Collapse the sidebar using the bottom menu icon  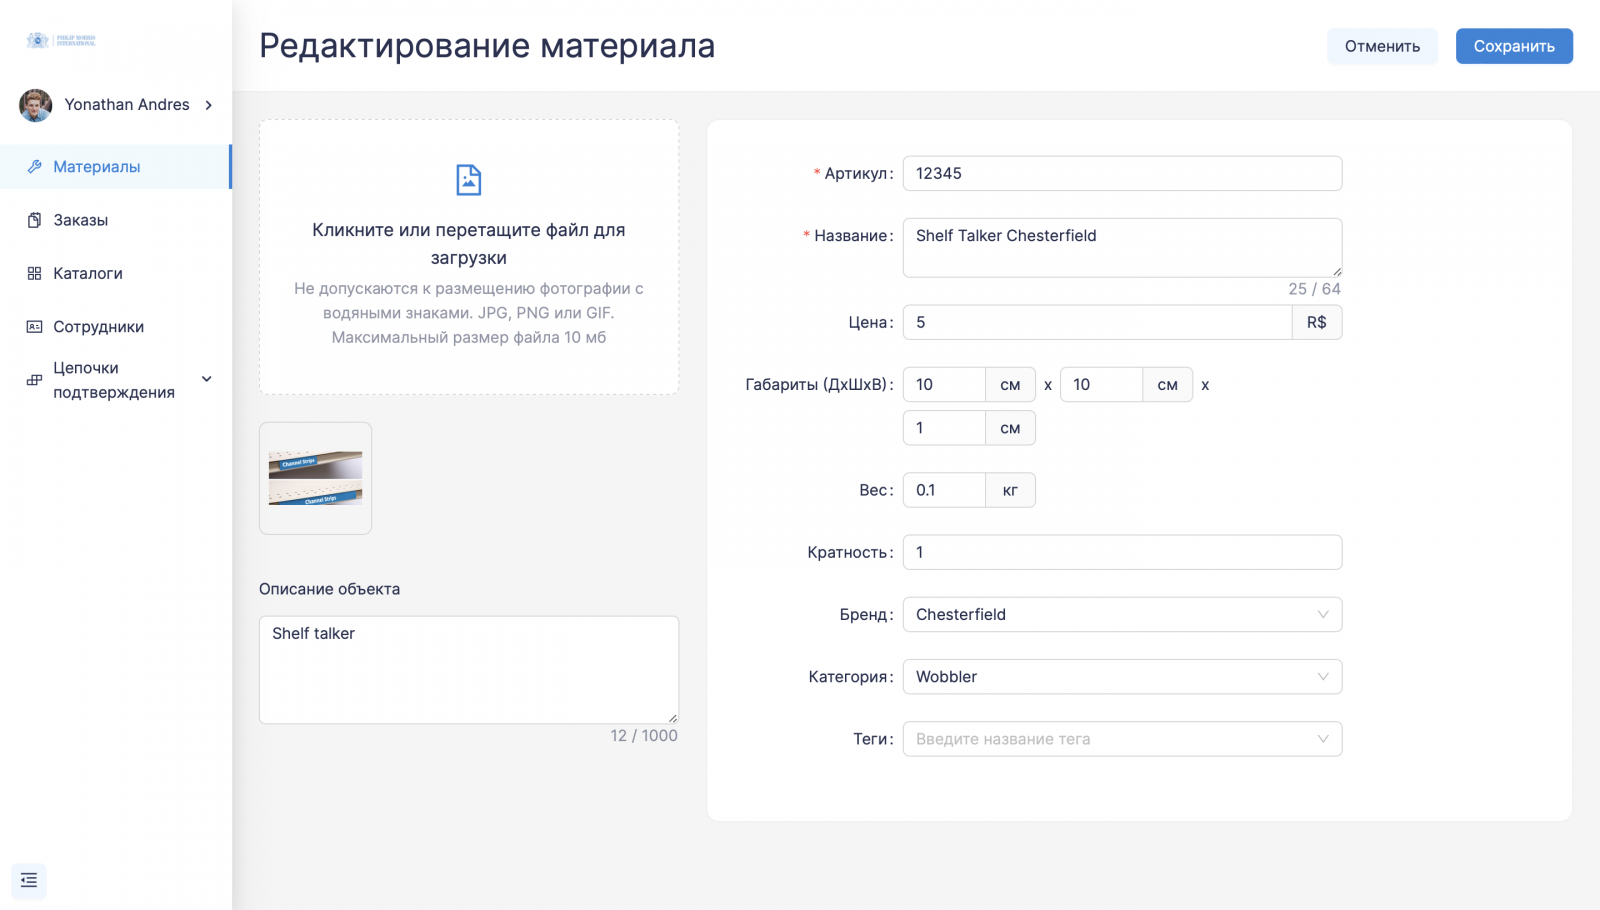click(x=29, y=880)
